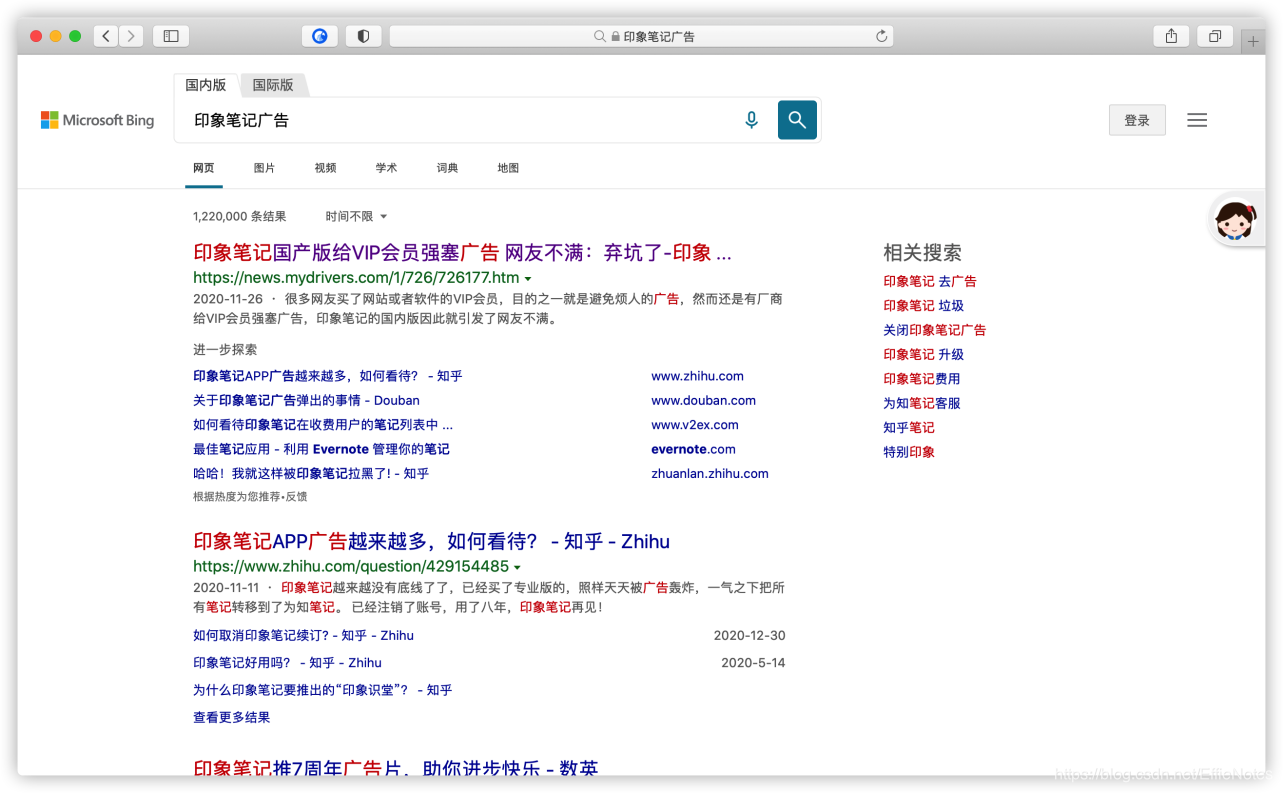Focus the Bing search input box
1283x793 pixels.
tap(460, 120)
